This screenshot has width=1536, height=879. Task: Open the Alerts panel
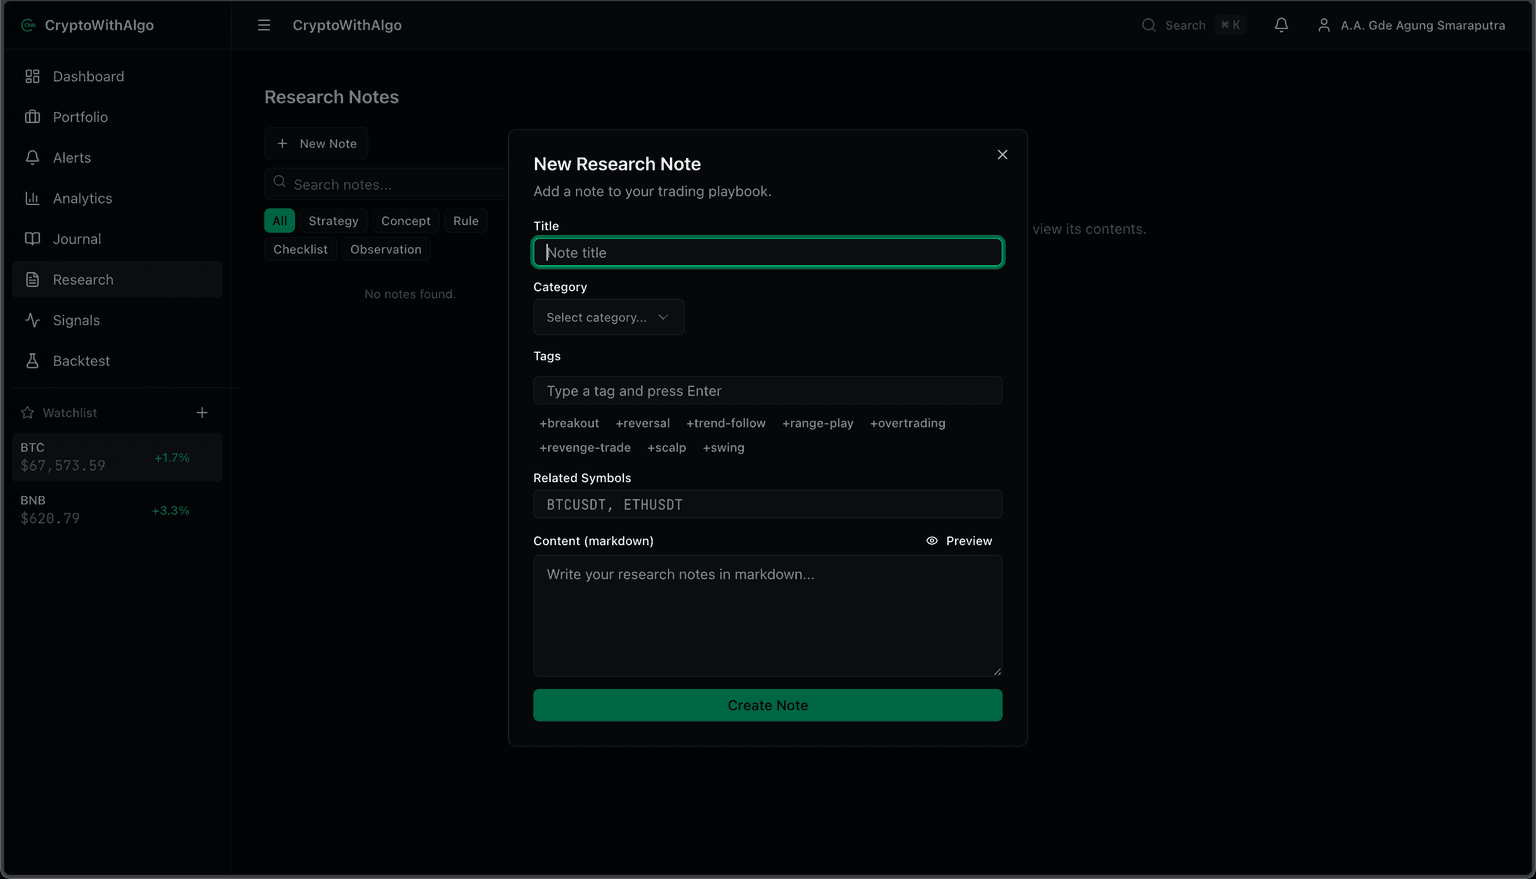[70, 157]
